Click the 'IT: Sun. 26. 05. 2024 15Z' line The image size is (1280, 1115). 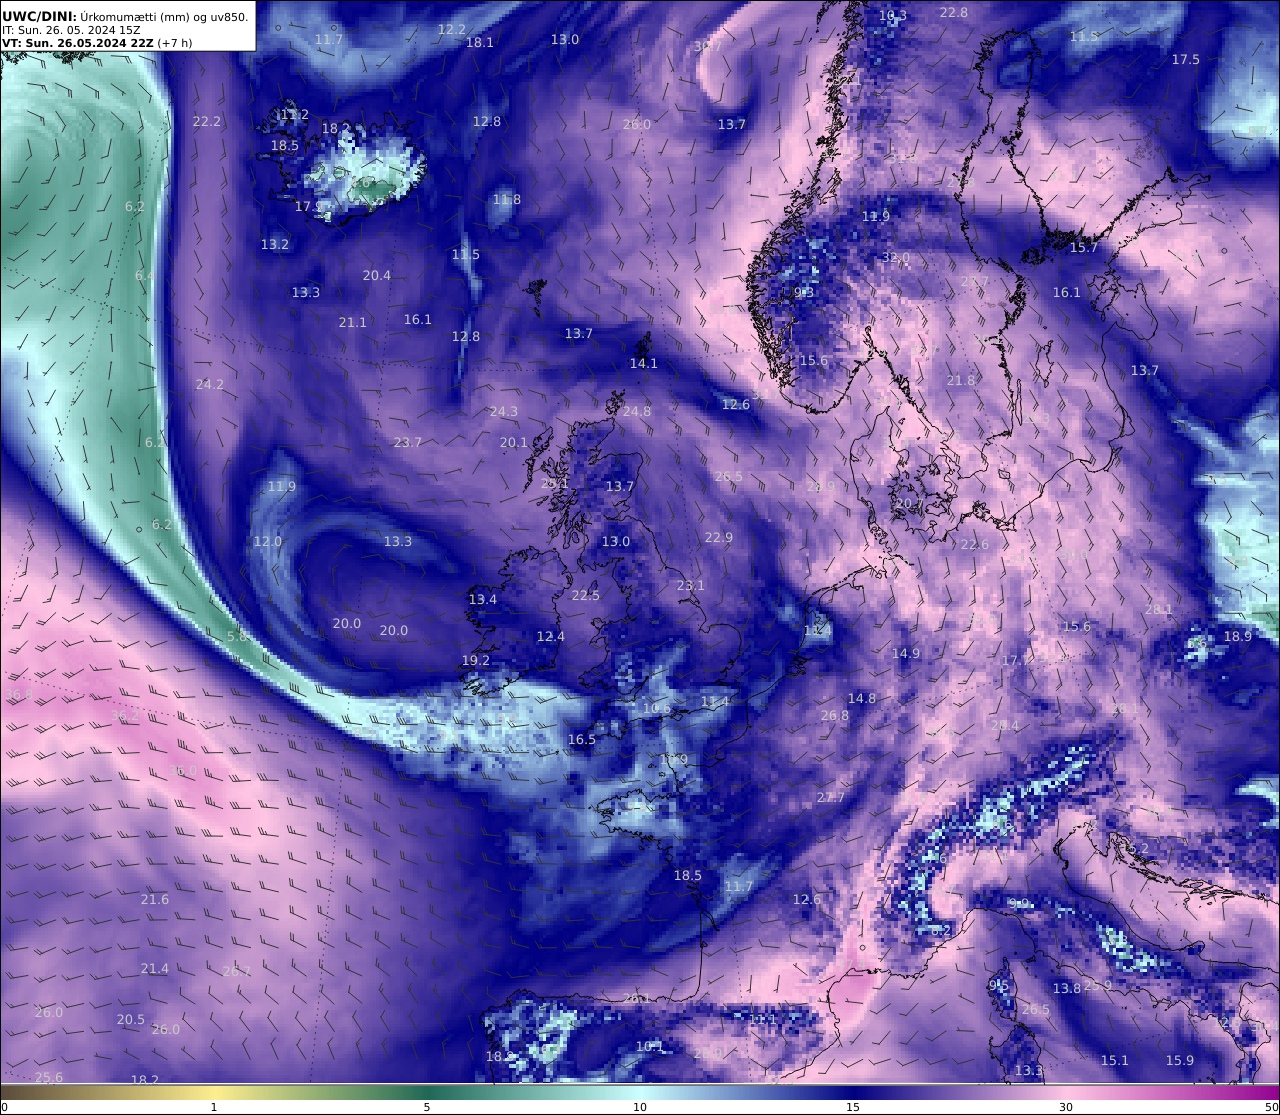point(71,30)
